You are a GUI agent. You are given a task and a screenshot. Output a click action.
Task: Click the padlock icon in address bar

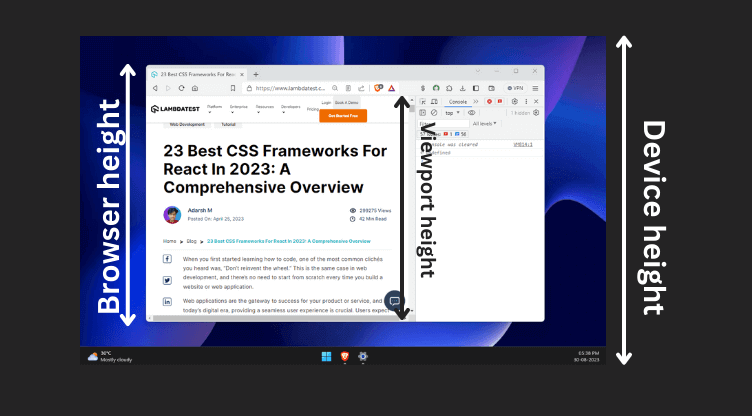coord(249,88)
